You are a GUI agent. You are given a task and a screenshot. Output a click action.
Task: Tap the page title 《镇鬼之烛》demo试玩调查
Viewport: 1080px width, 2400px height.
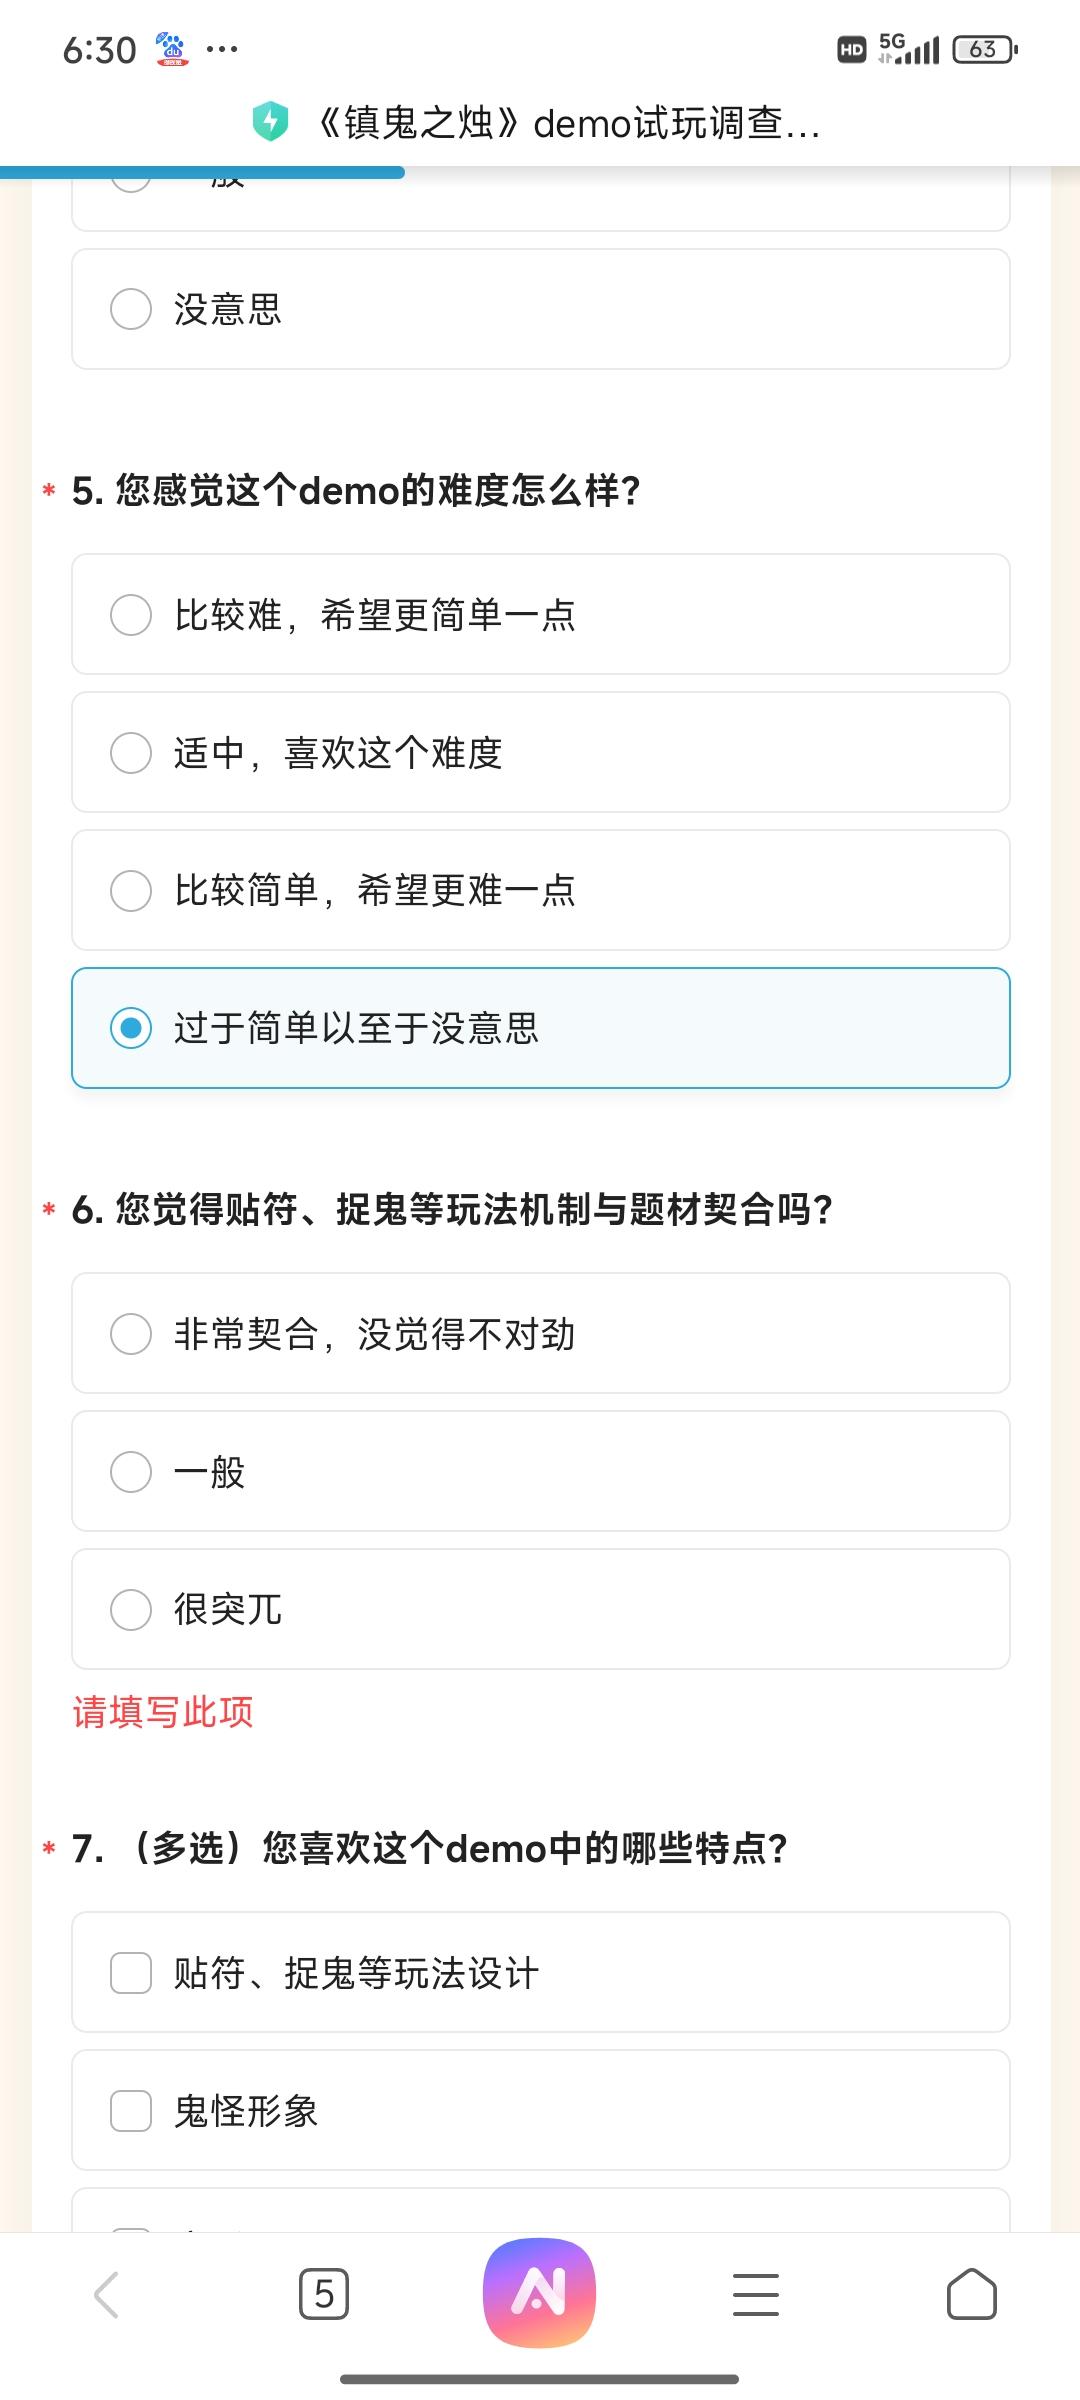click(568, 123)
